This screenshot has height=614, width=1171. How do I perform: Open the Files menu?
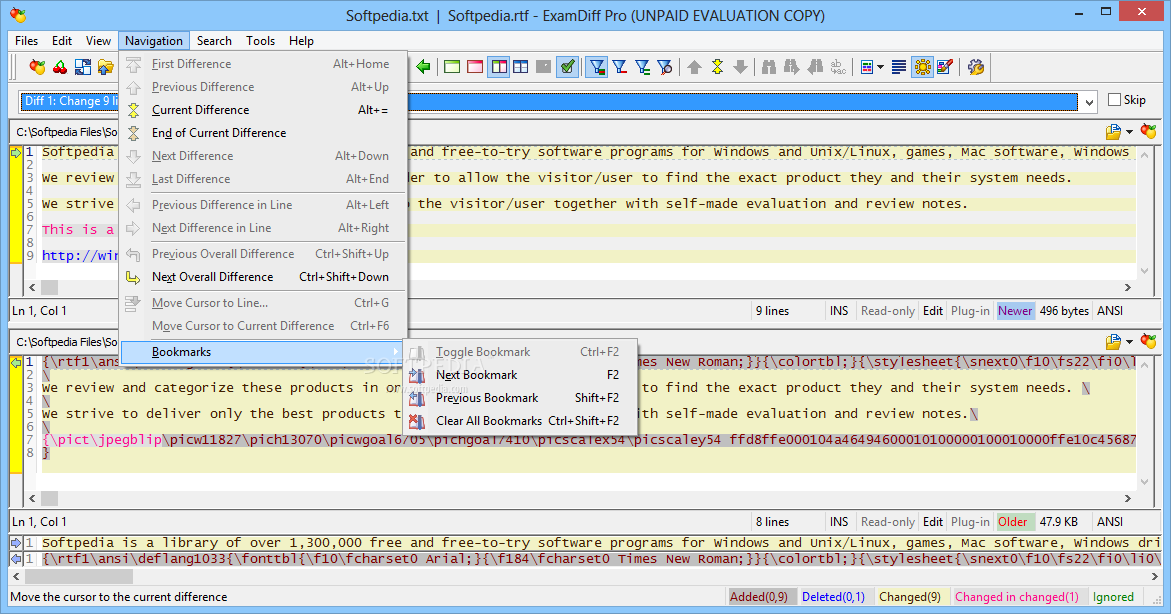pyautogui.click(x=26, y=41)
